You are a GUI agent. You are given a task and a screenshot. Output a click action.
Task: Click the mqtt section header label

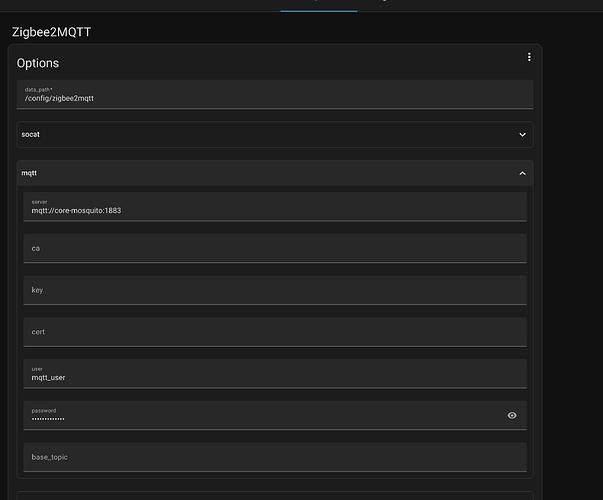point(29,173)
